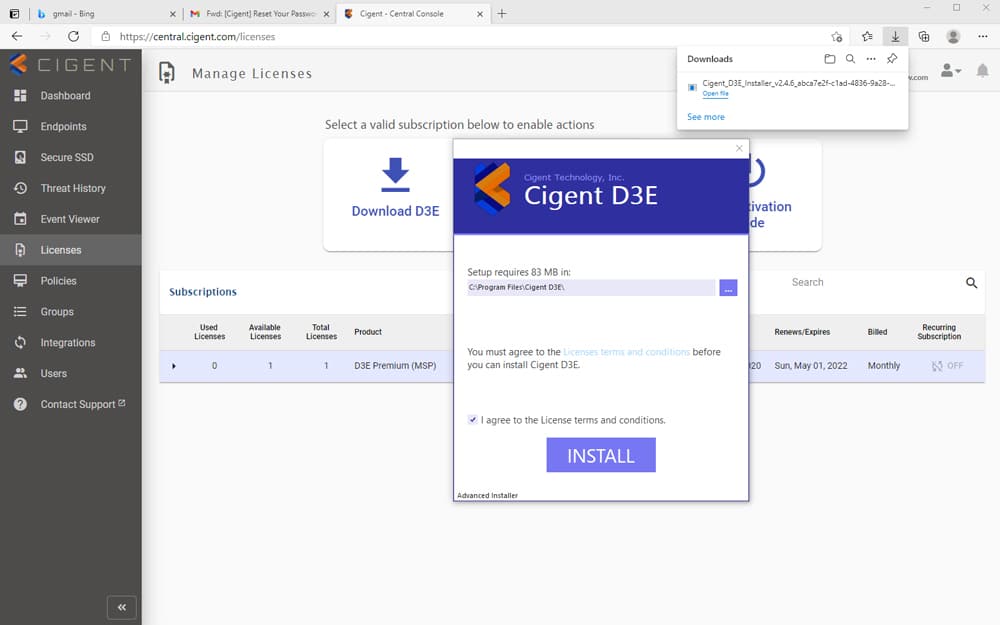The image size is (1000, 625).
Task: Open user account dropdown menu
Action: (x=951, y=71)
